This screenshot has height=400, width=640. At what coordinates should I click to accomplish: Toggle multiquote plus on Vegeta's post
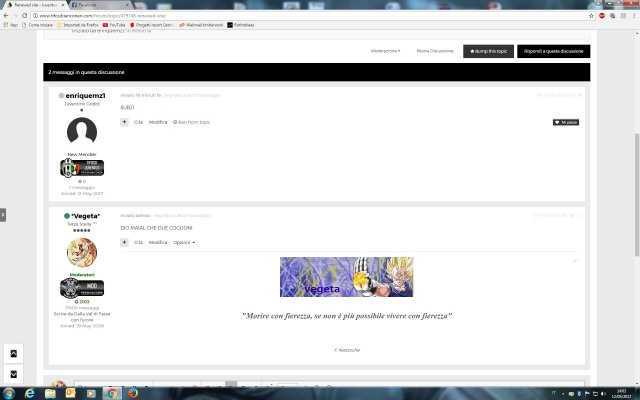pos(124,242)
